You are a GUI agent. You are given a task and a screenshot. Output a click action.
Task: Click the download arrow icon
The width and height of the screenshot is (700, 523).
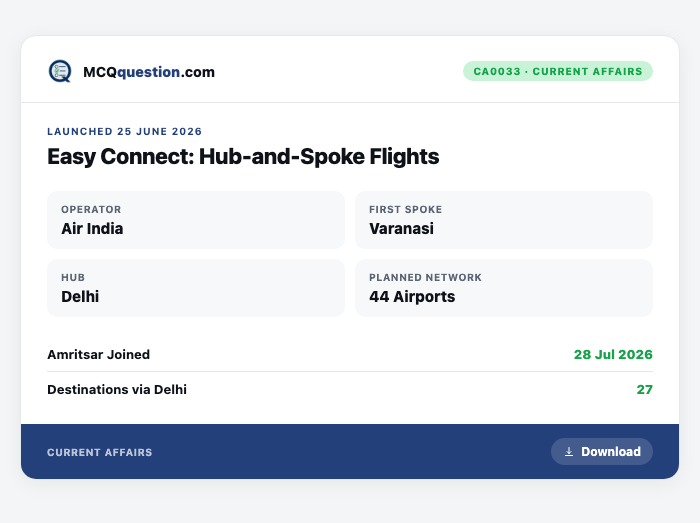click(x=569, y=452)
